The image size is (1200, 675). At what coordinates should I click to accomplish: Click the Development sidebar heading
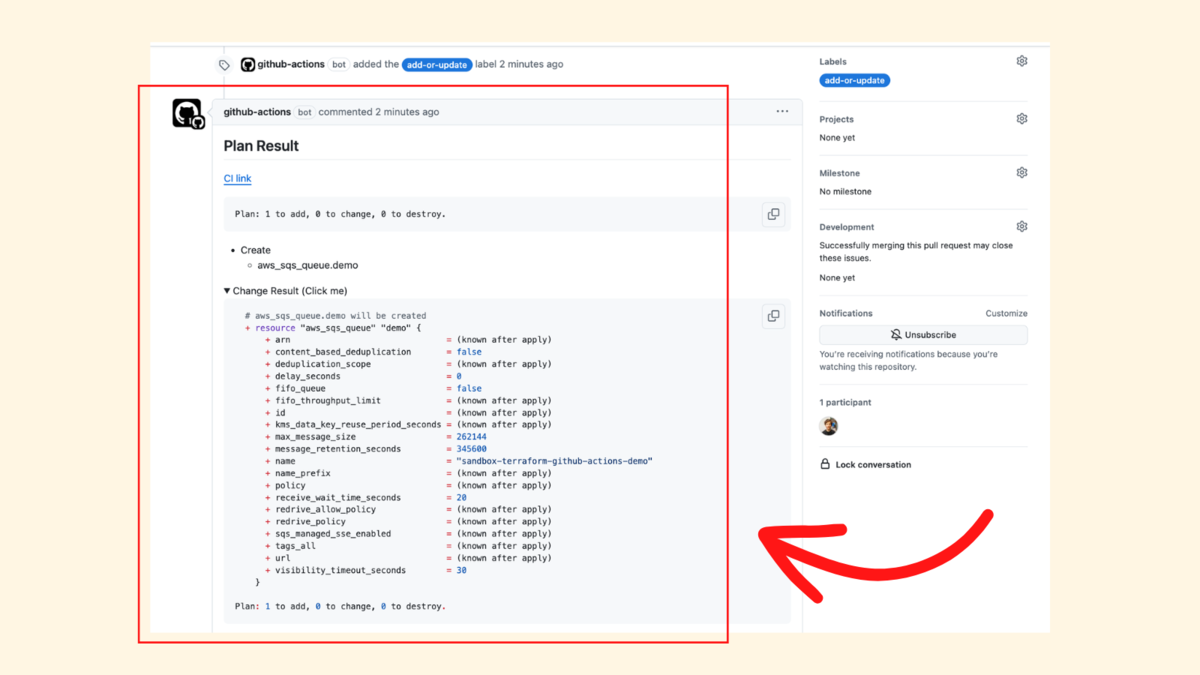pyautogui.click(x=847, y=228)
